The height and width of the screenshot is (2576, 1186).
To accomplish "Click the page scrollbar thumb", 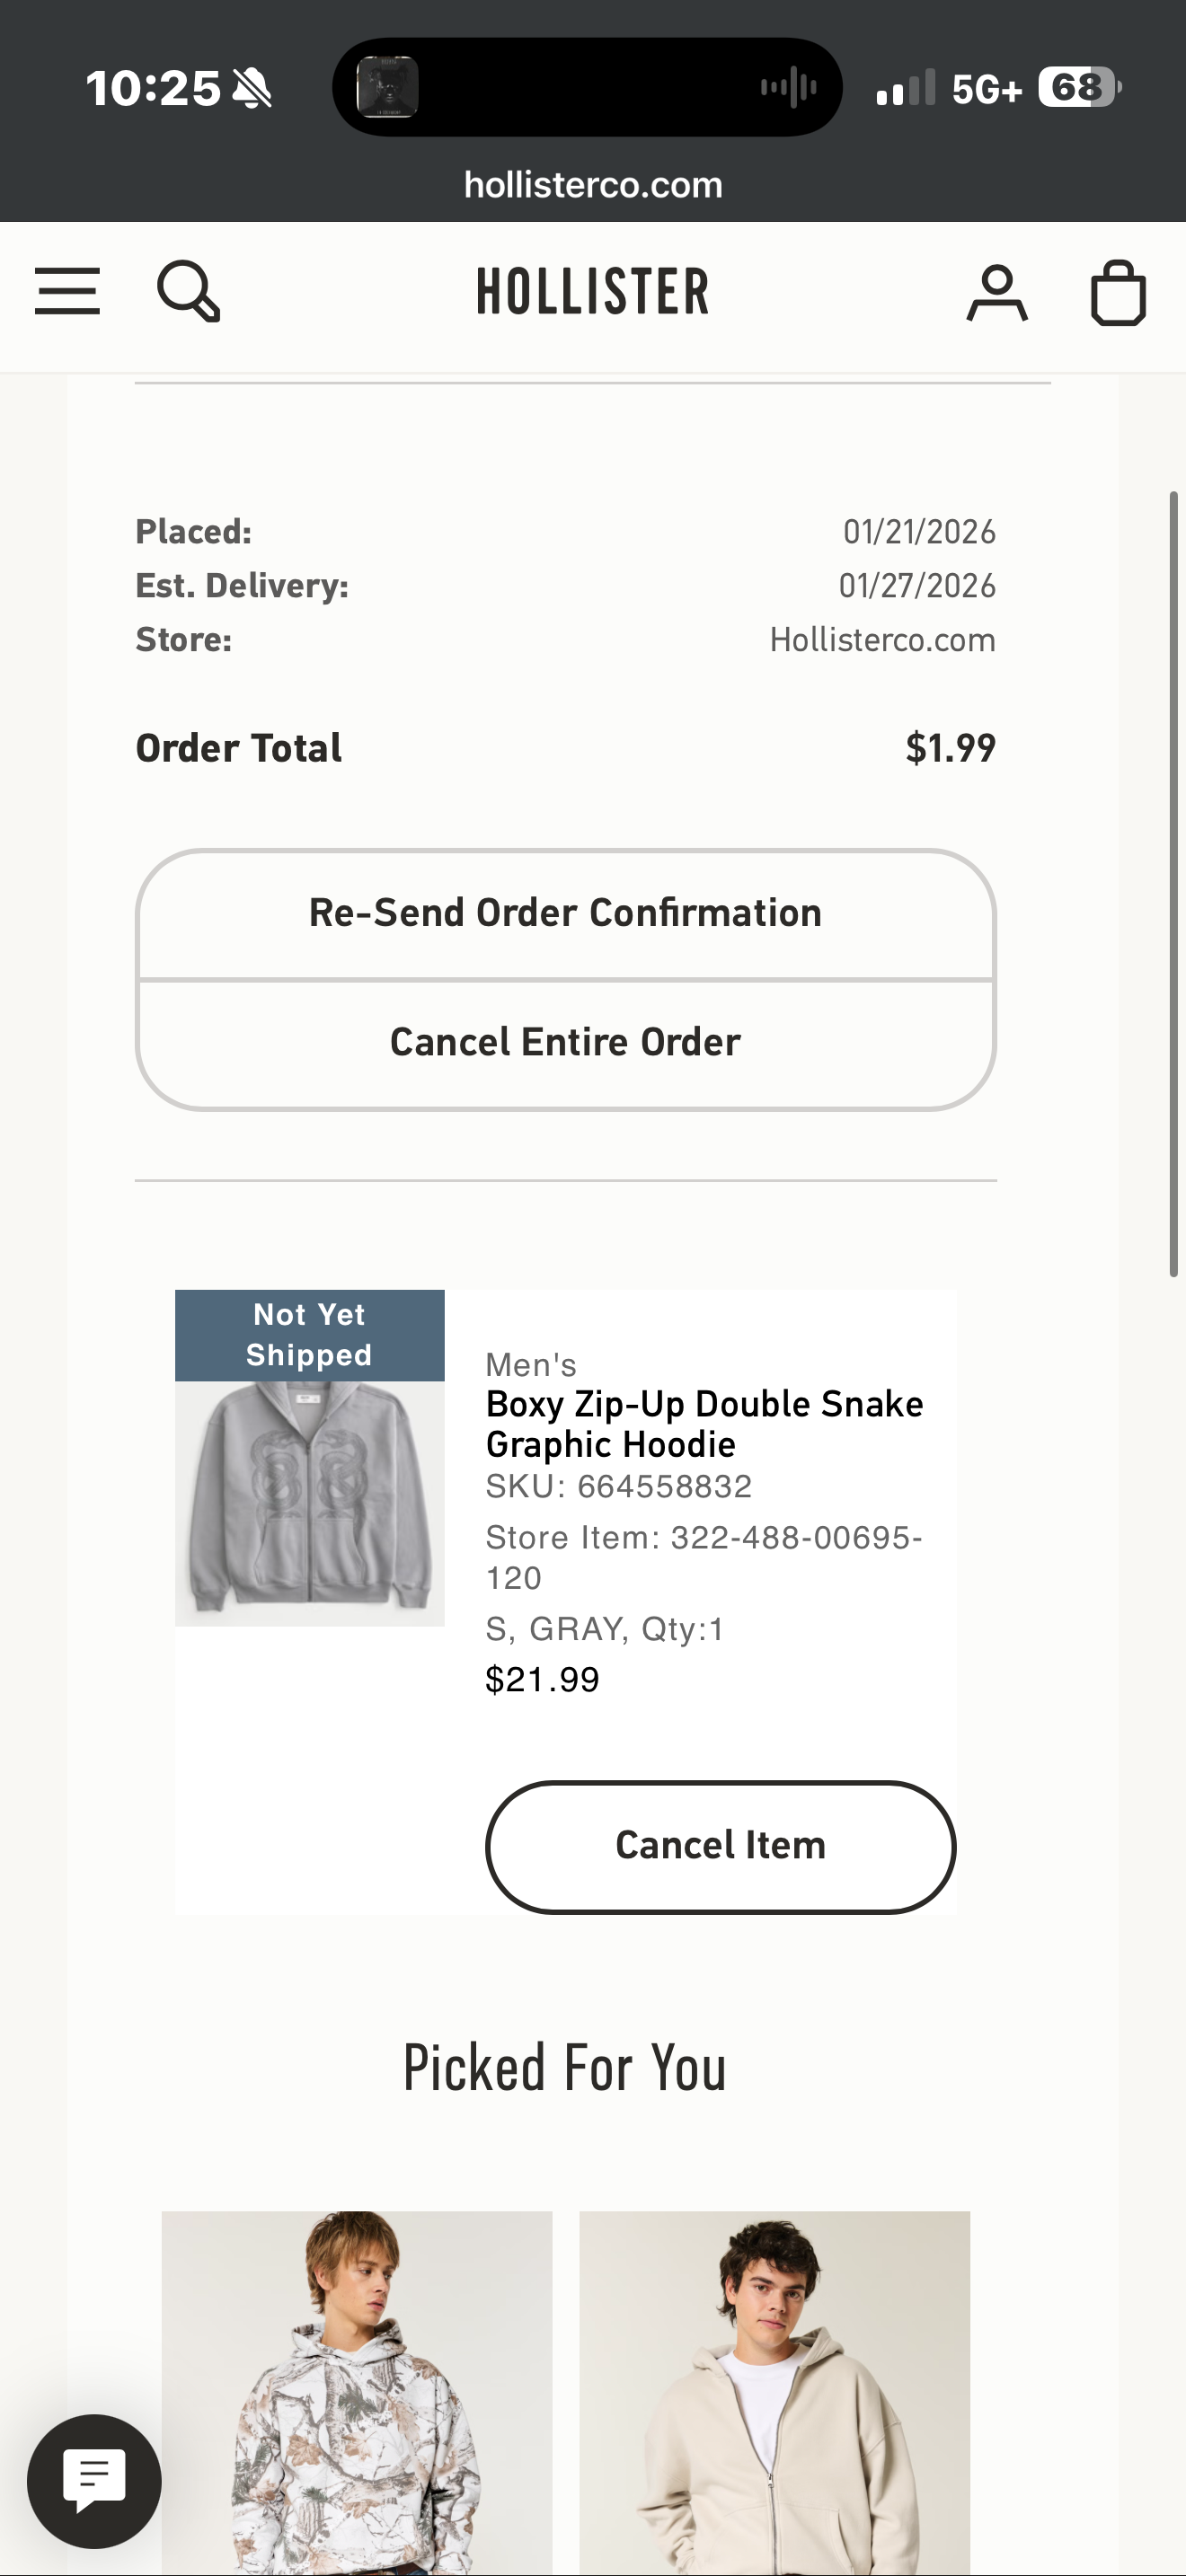I will 1174,884.
